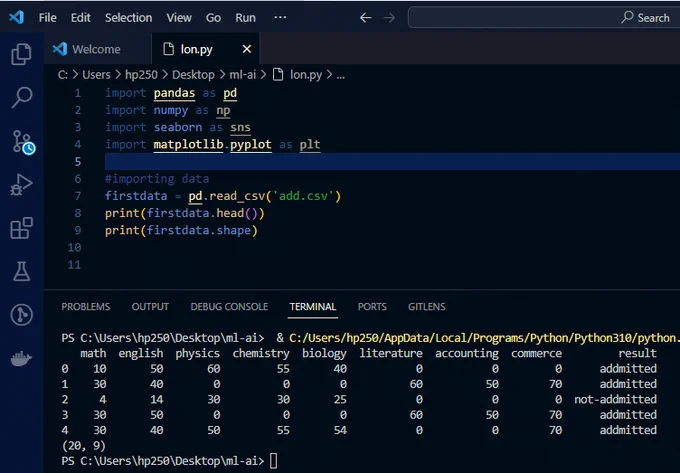680x473 pixels.
Task: Switch to the PROBLEMS panel tab
Action: (x=85, y=307)
